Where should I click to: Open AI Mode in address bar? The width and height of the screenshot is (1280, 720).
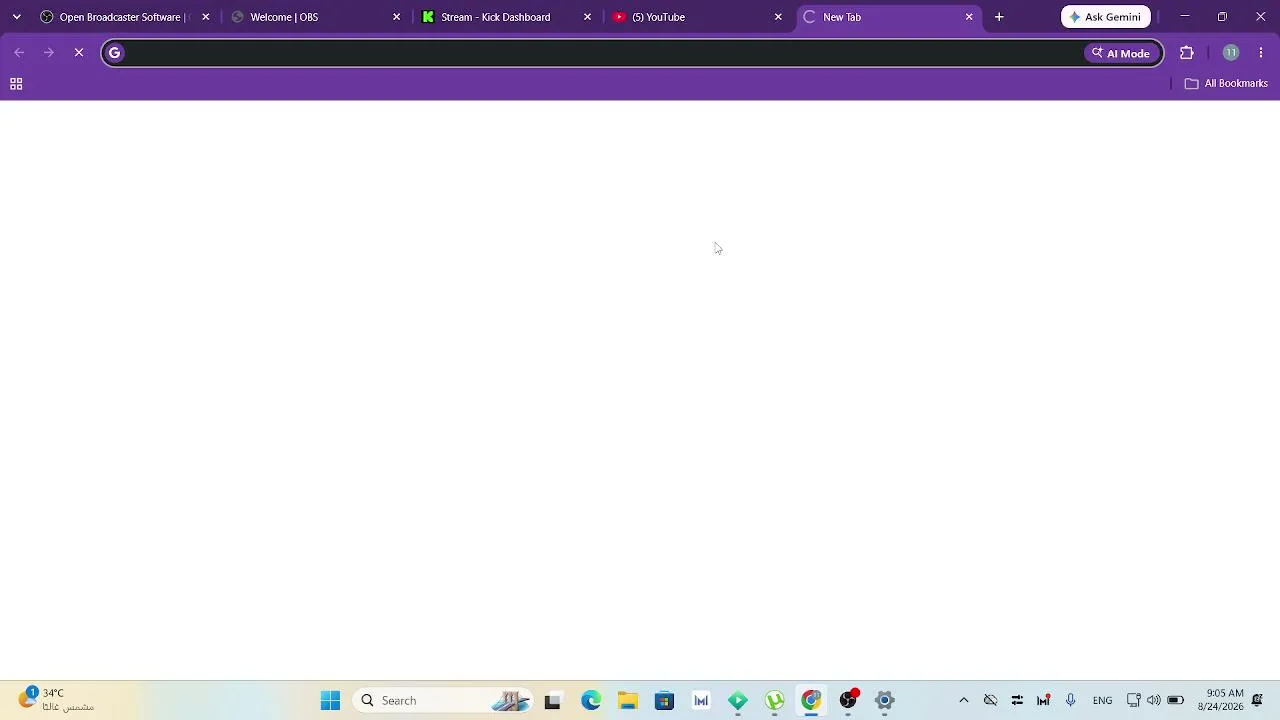[1121, 53]
